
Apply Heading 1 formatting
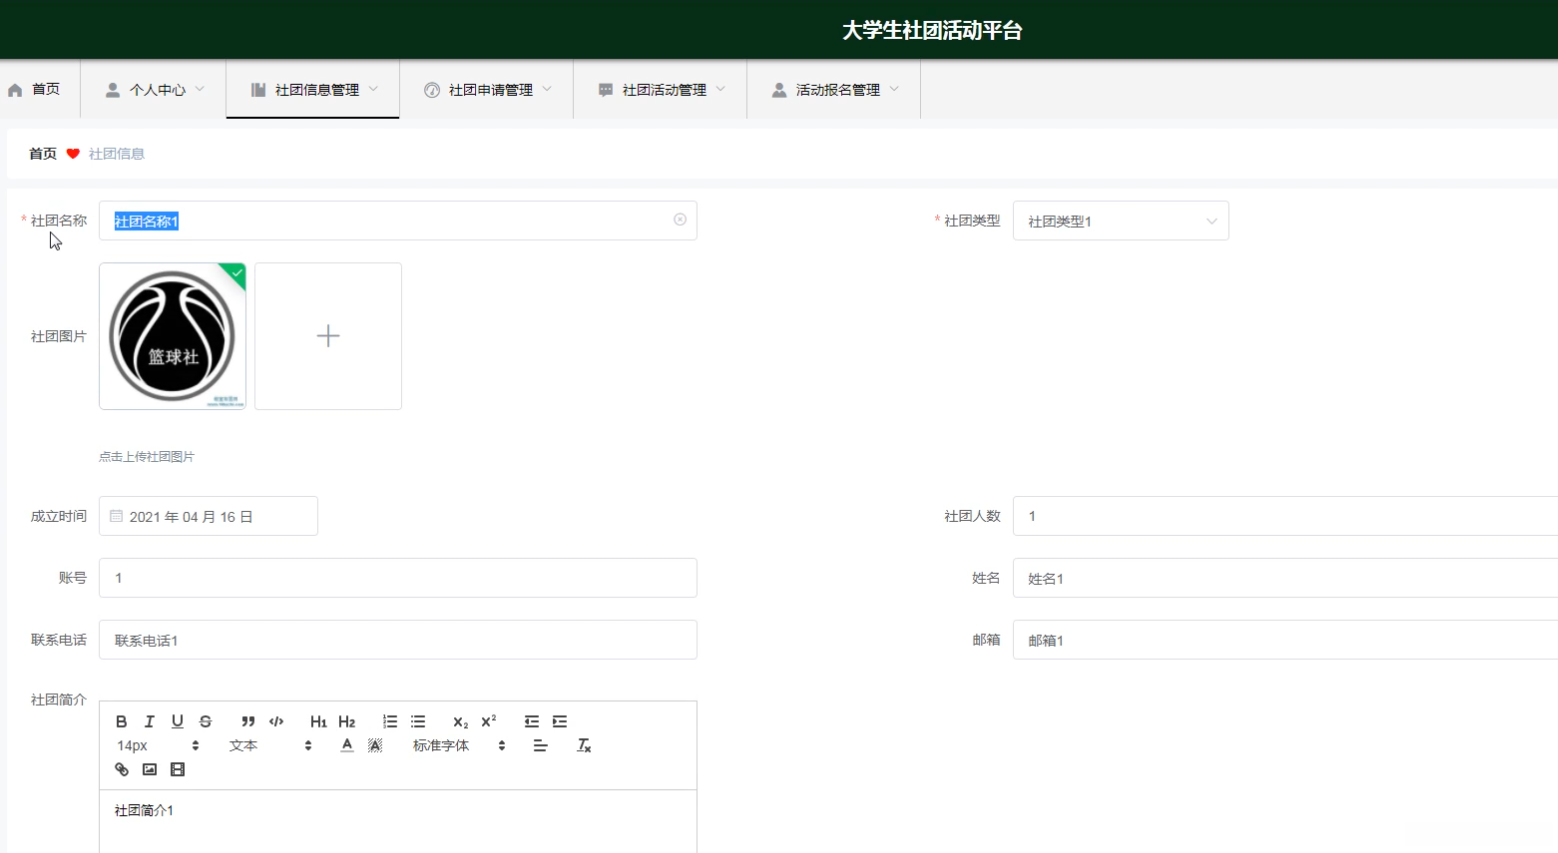318,721
